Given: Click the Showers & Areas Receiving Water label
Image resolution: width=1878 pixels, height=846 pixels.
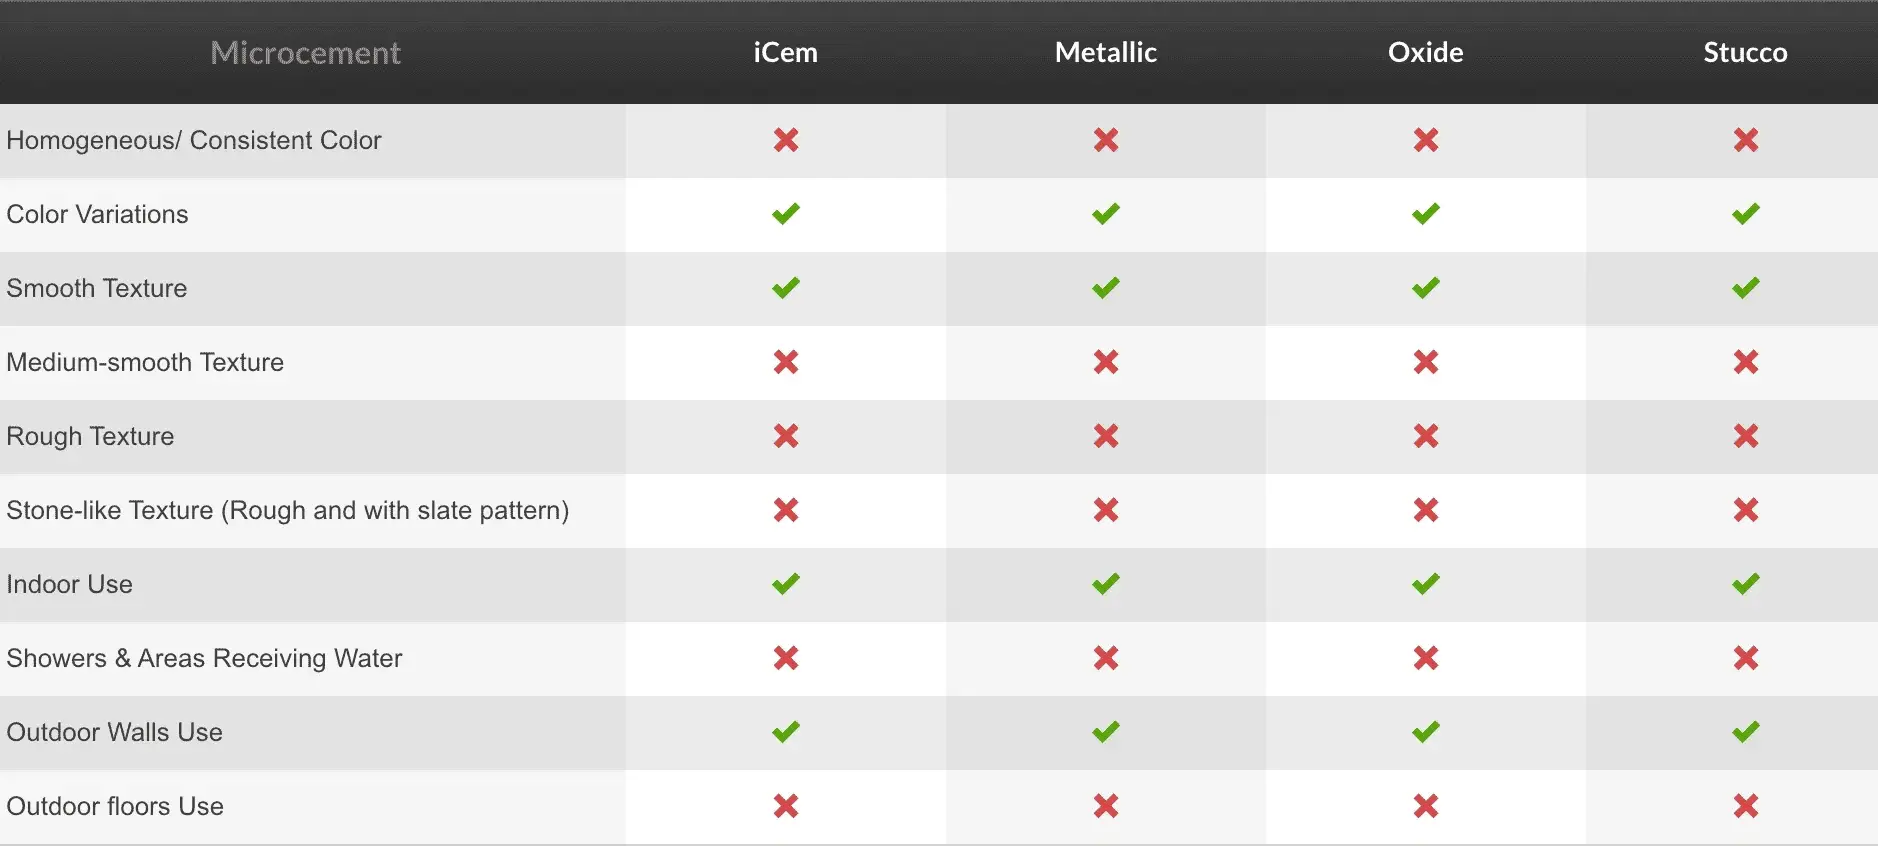Looking at the screenshot, I should [205, 658].
